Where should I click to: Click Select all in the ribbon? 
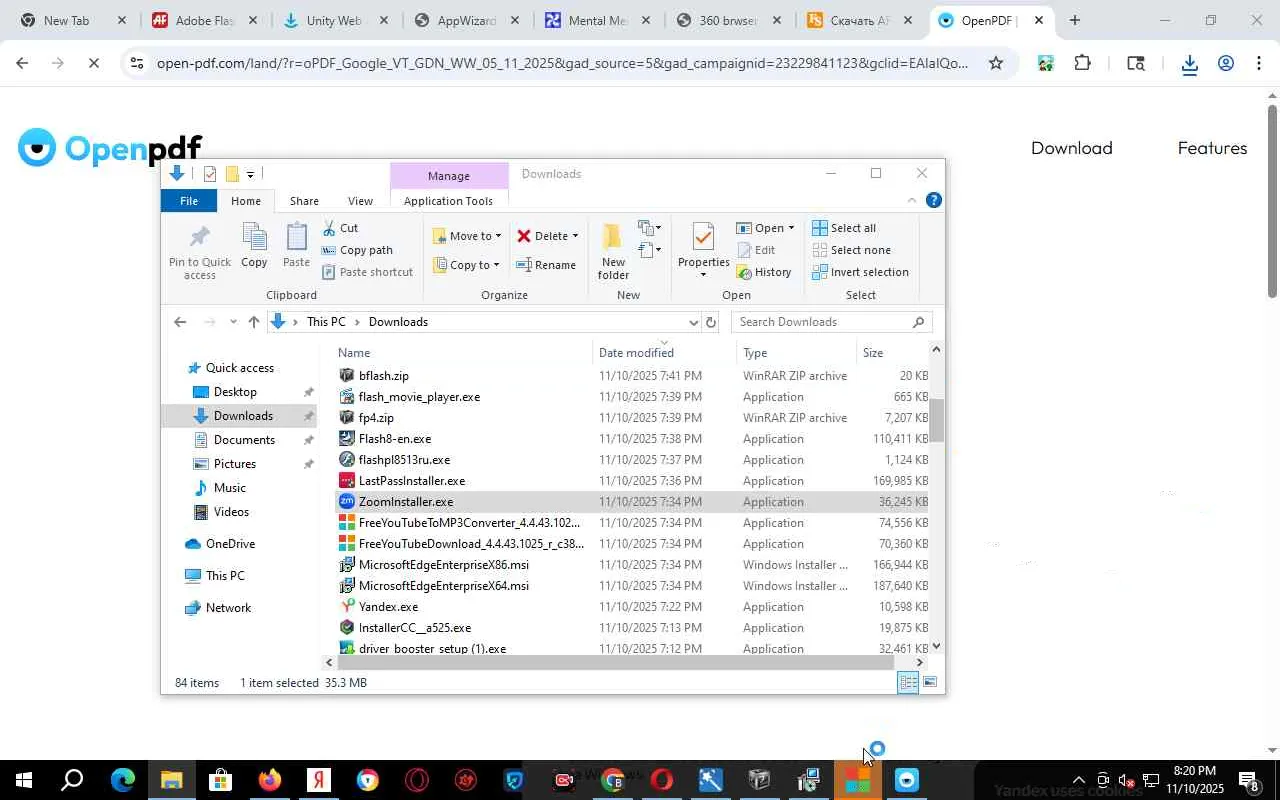tap(844, 228)
